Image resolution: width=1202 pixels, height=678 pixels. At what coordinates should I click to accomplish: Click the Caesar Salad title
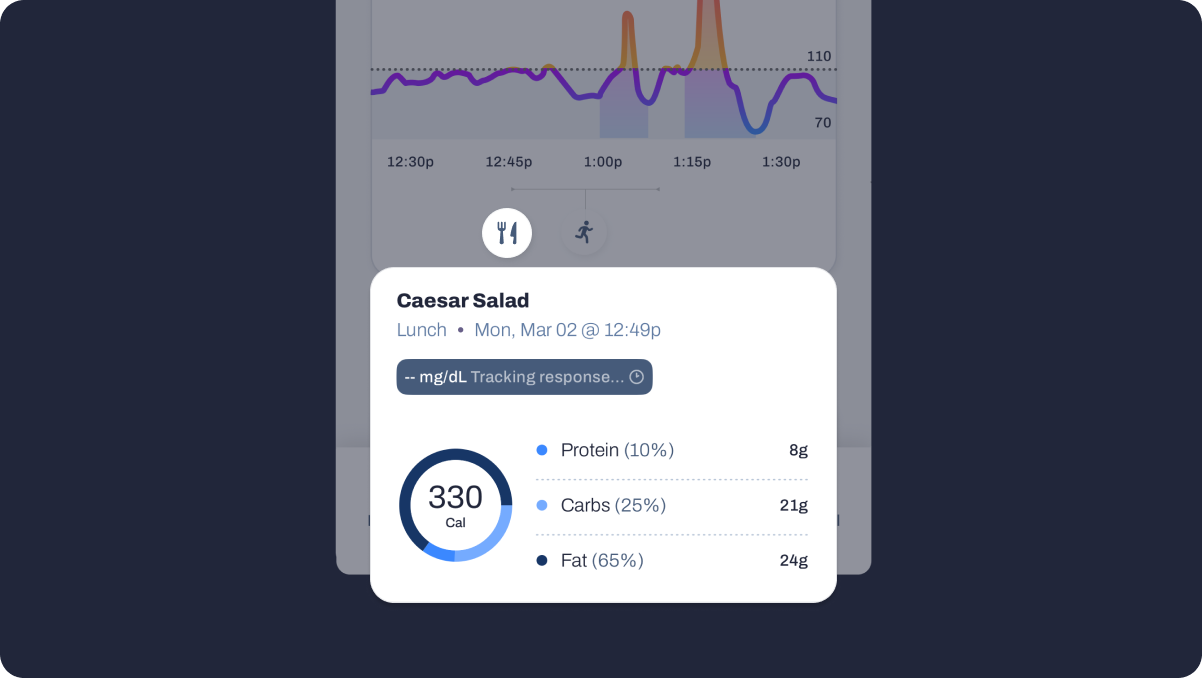pyautogui.click(x=463, y=300)
